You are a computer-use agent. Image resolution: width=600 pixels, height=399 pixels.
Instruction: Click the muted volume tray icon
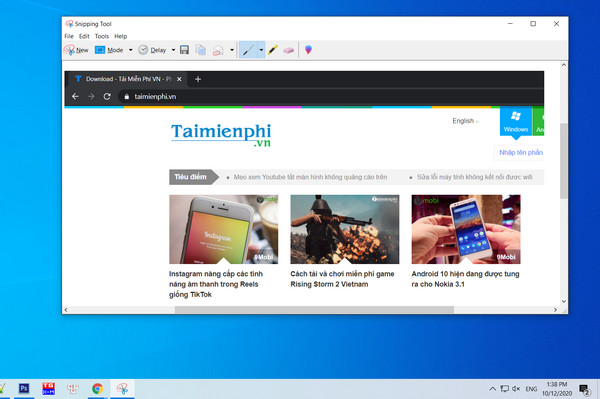coord(516,389)
